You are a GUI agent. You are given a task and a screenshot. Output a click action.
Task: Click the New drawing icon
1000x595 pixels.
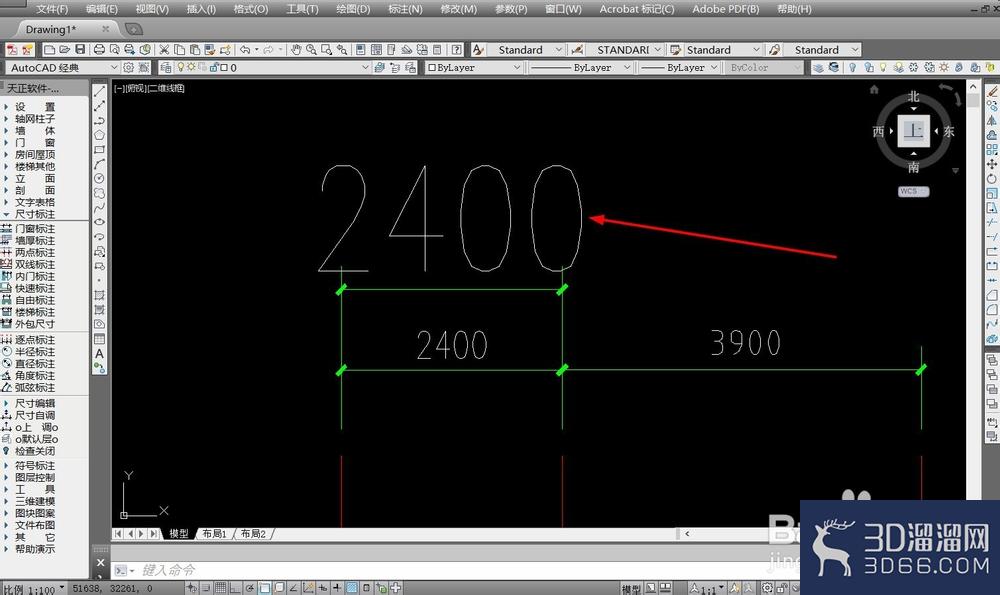coord(49,50)
